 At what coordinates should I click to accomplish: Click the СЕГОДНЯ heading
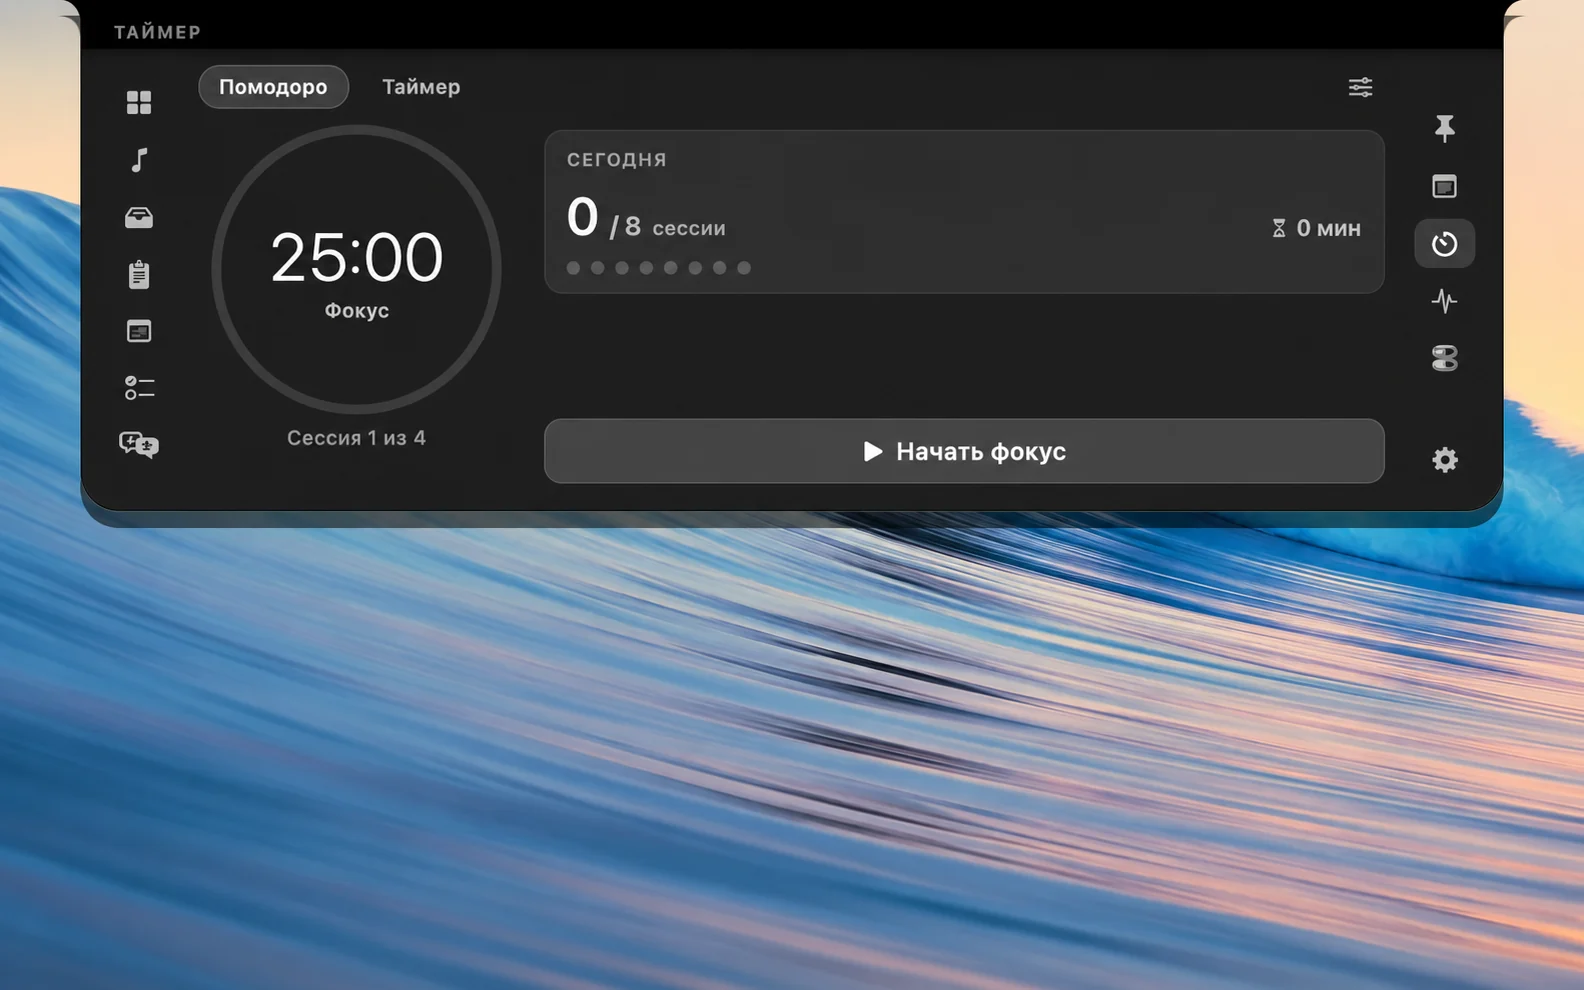617,160
